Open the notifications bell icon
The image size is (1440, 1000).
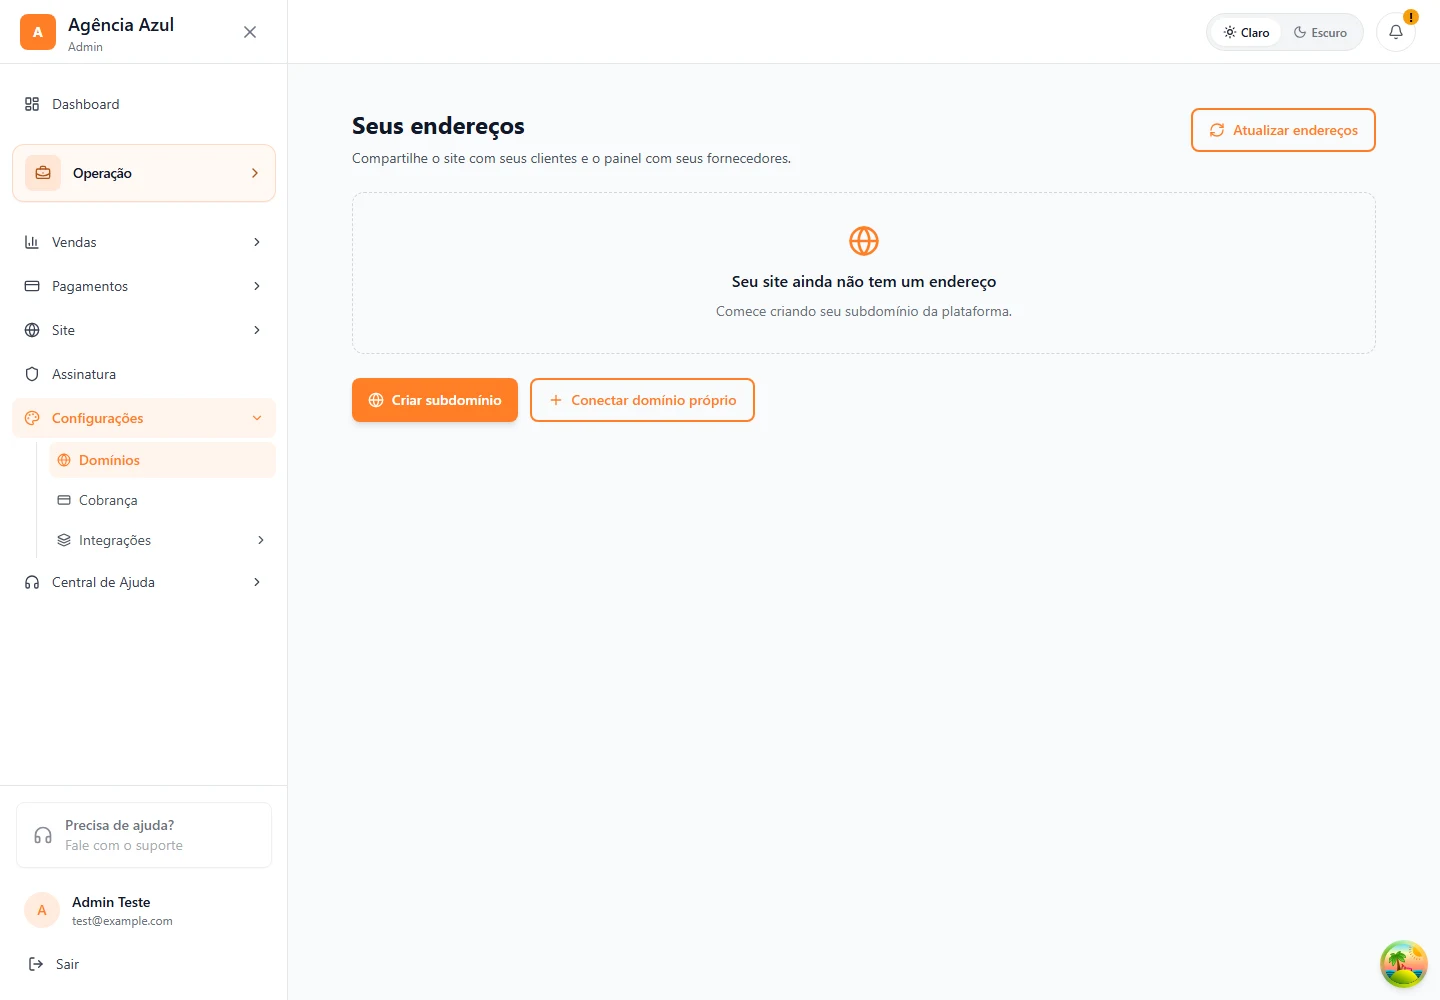point(1396,32)
